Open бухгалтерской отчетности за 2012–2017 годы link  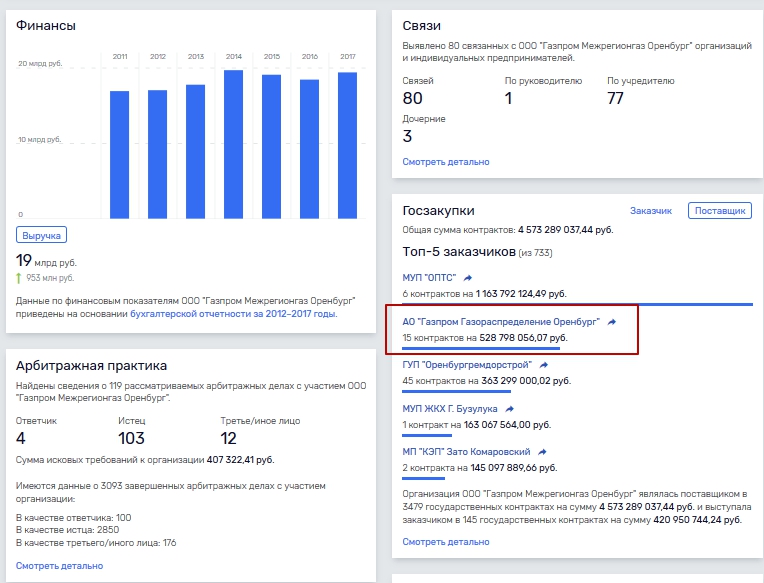click(233, 314)
